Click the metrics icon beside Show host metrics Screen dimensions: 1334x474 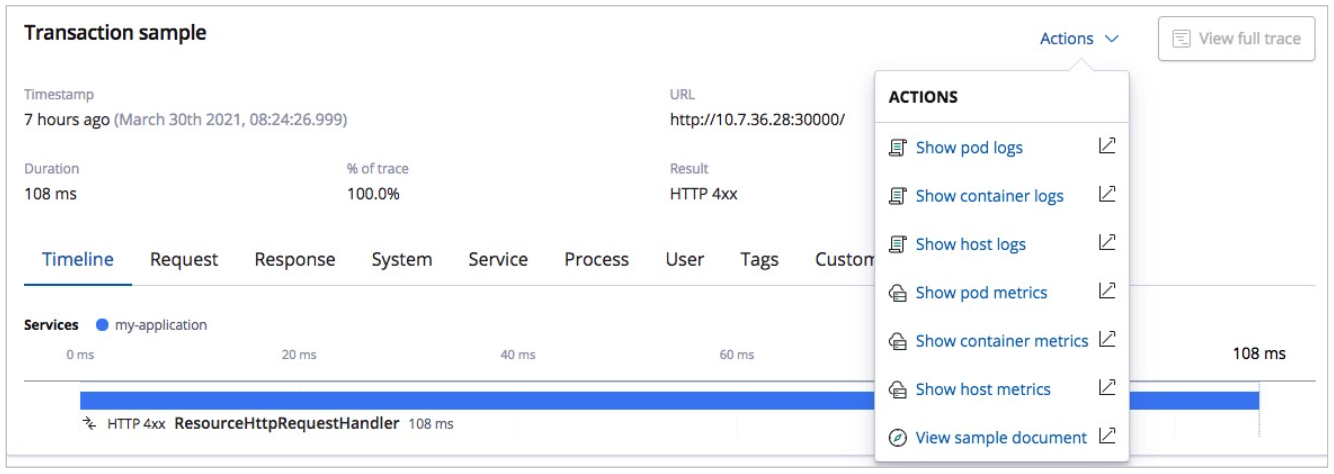point(897,389)
